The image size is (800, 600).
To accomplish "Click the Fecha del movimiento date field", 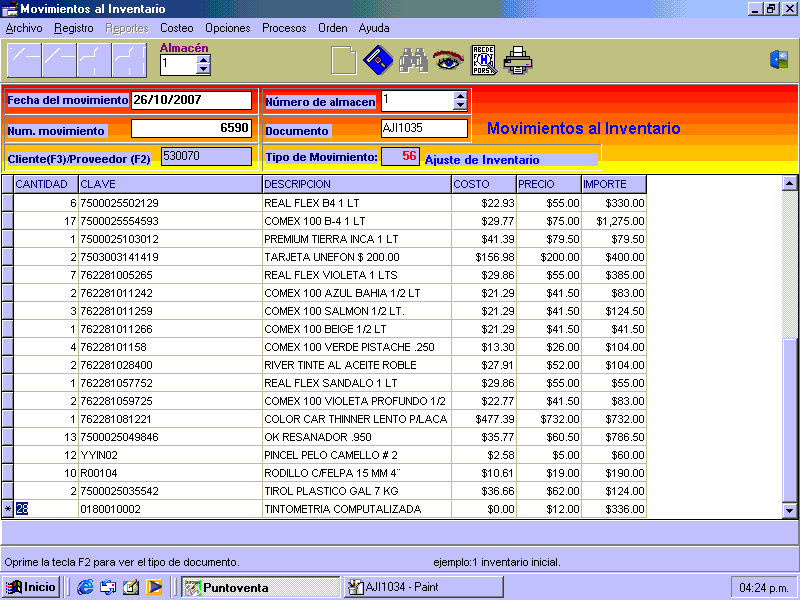I will tap(191, 100).
